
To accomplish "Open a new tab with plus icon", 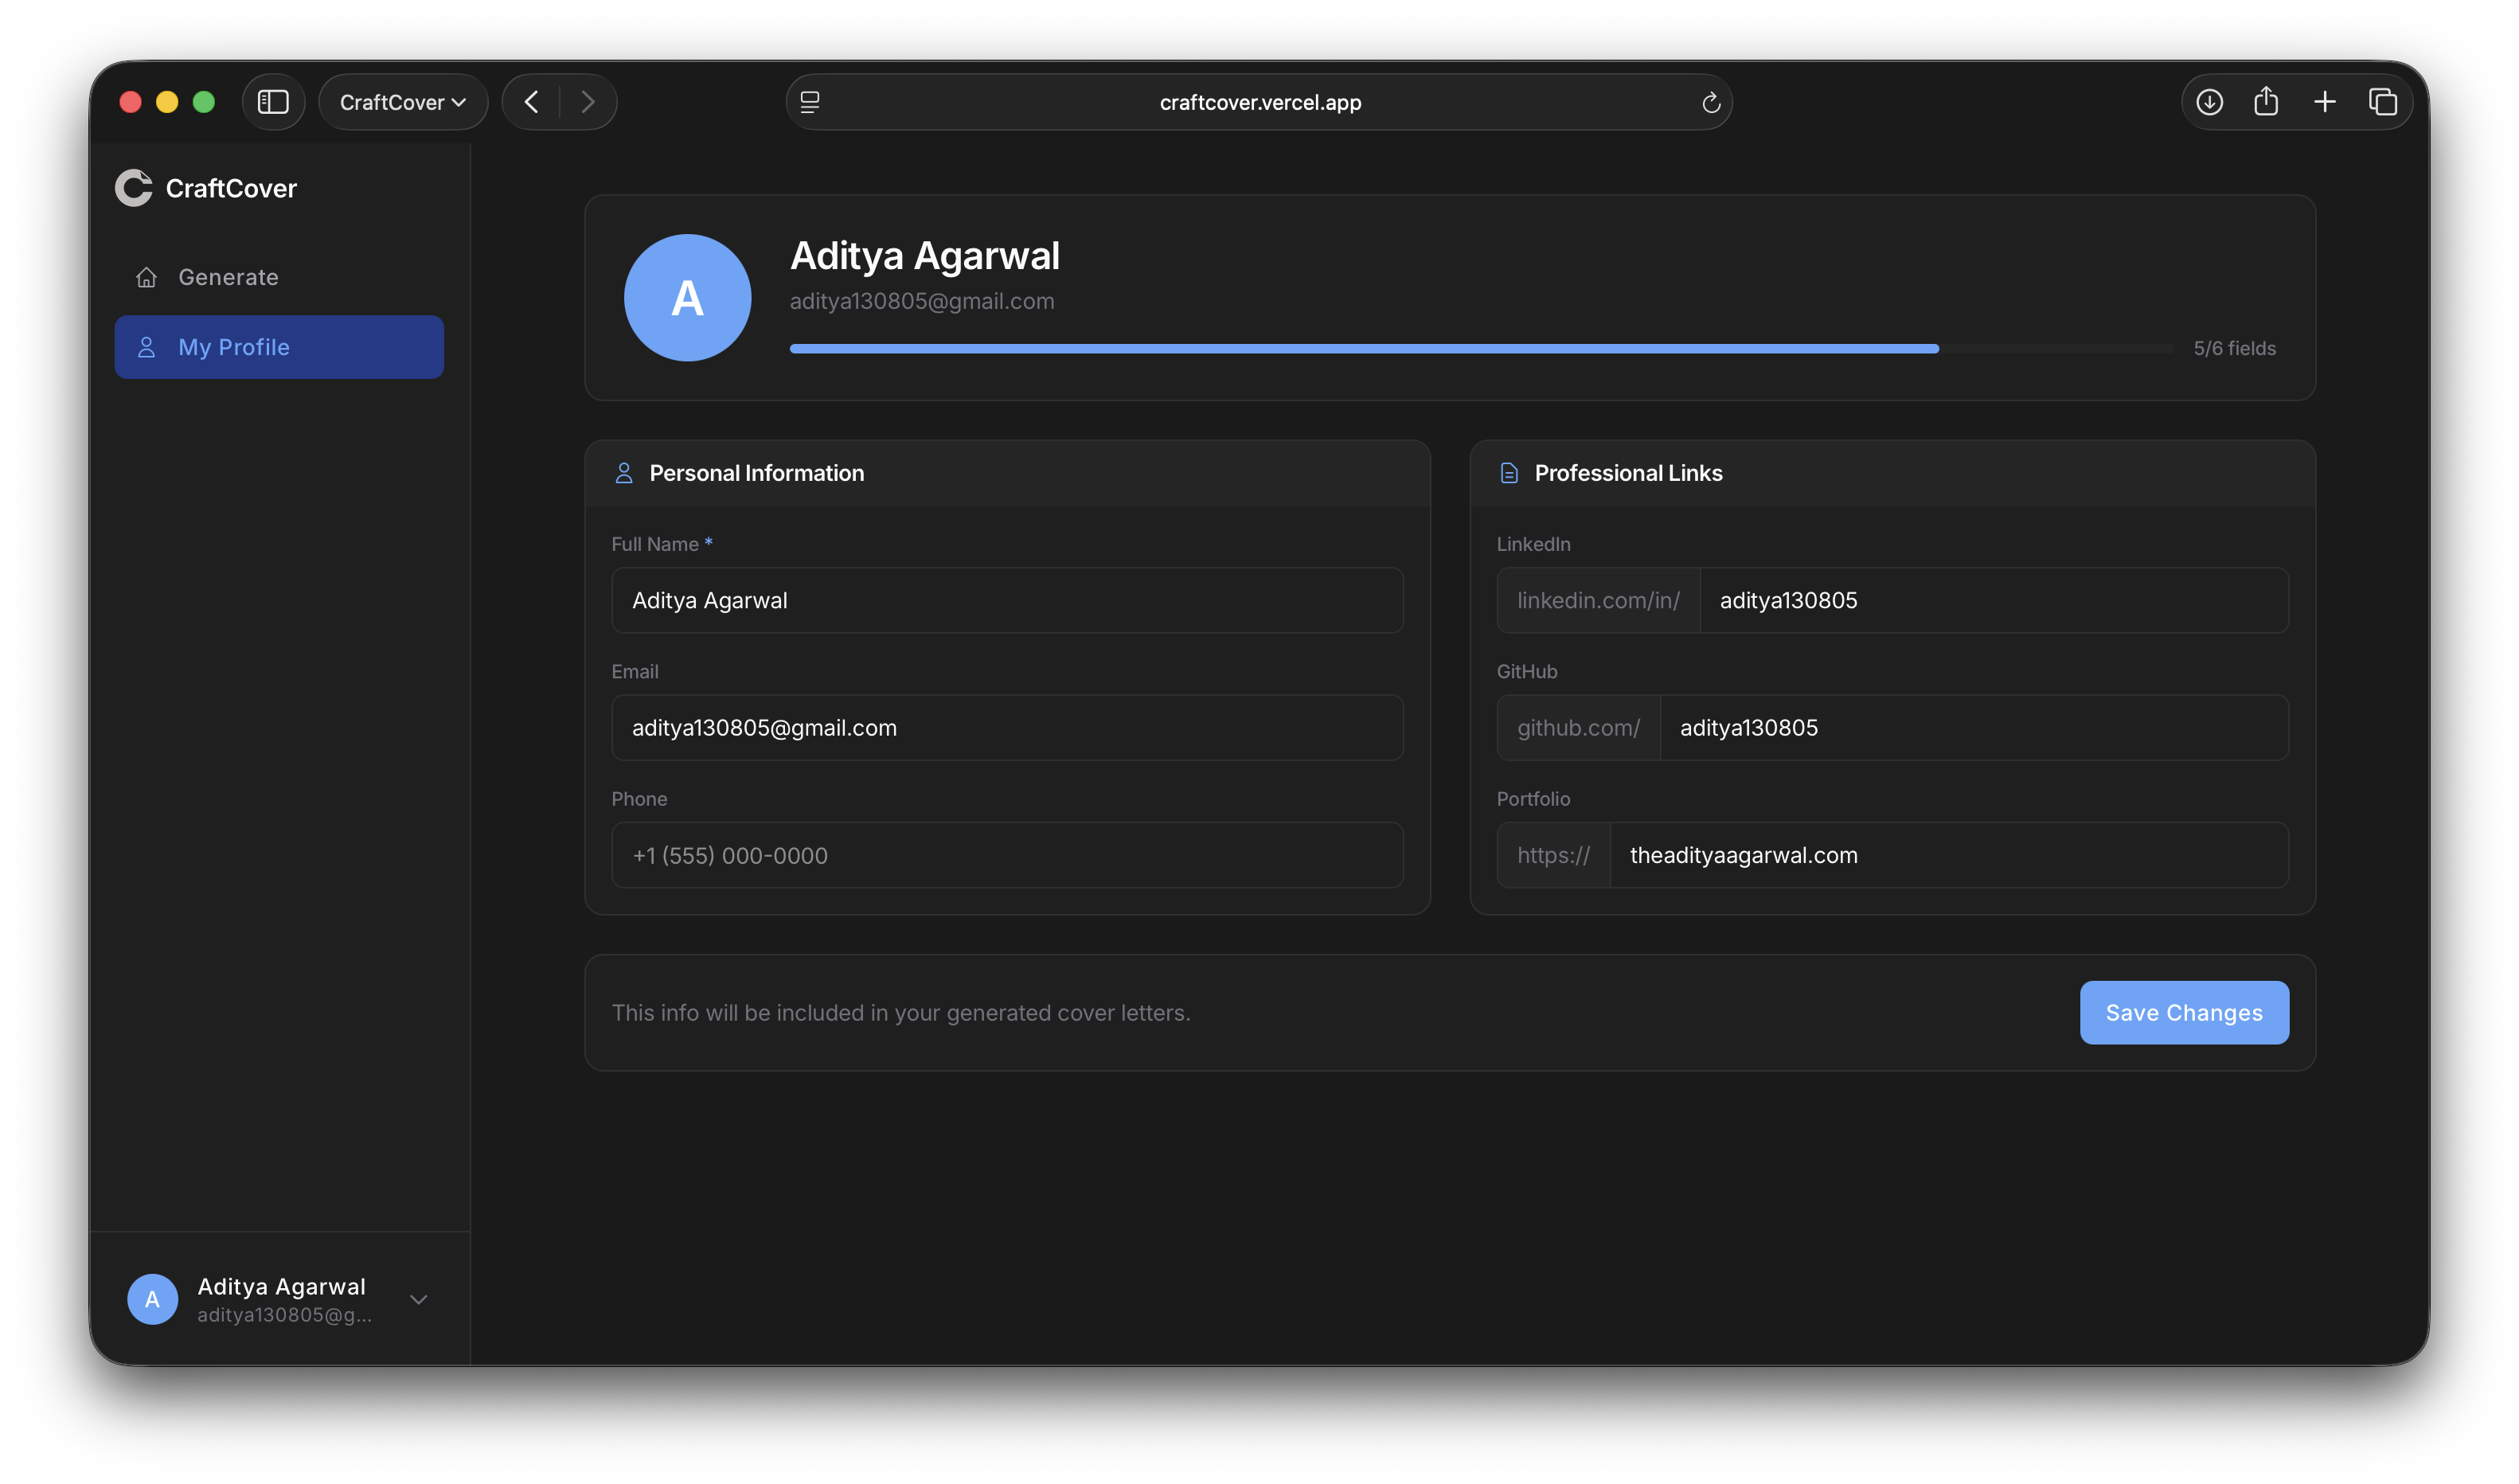I will (2324, 102).
